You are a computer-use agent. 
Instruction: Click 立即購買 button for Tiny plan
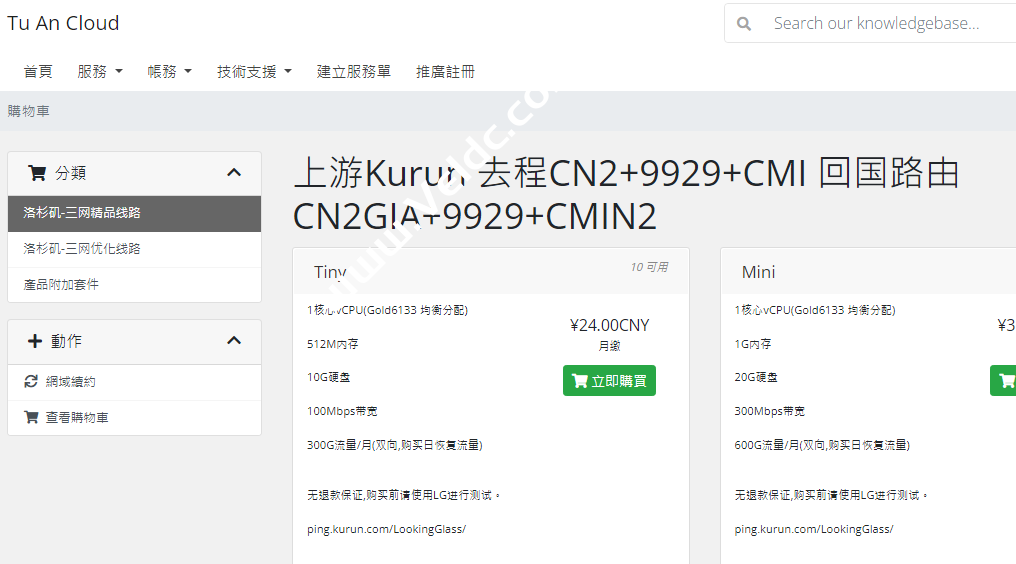609,381
